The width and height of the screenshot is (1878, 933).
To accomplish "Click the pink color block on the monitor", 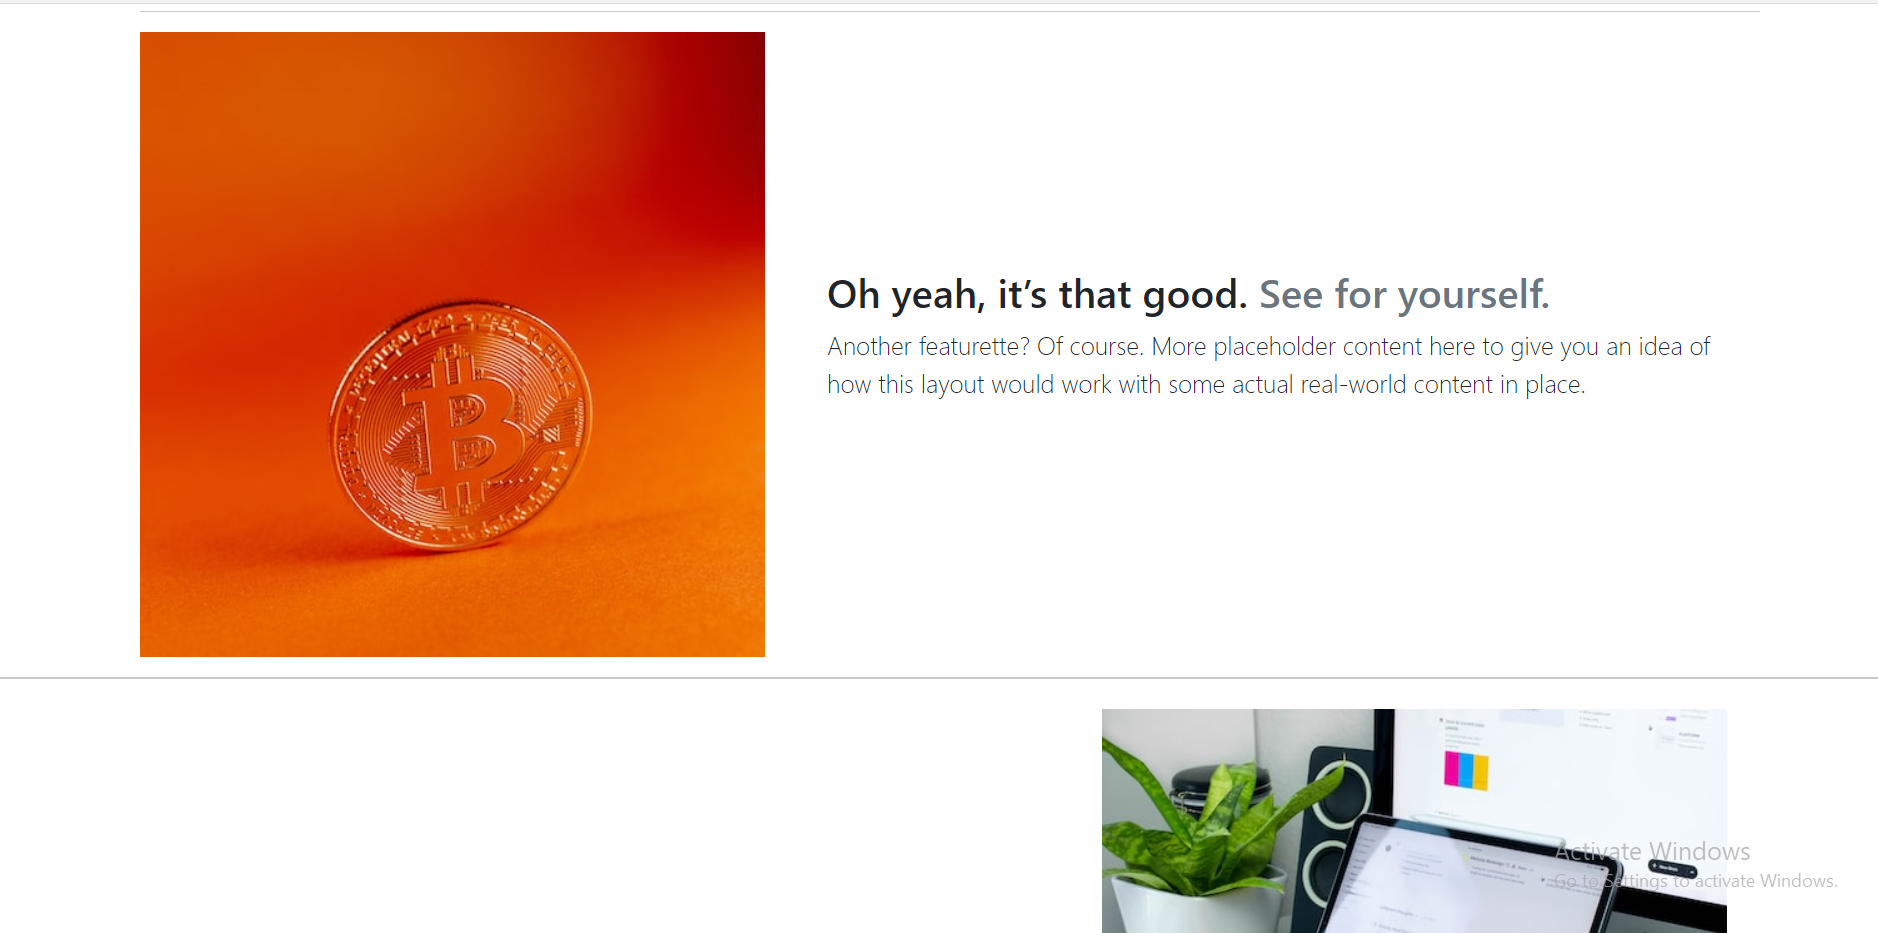I will tap(1451, 768).
